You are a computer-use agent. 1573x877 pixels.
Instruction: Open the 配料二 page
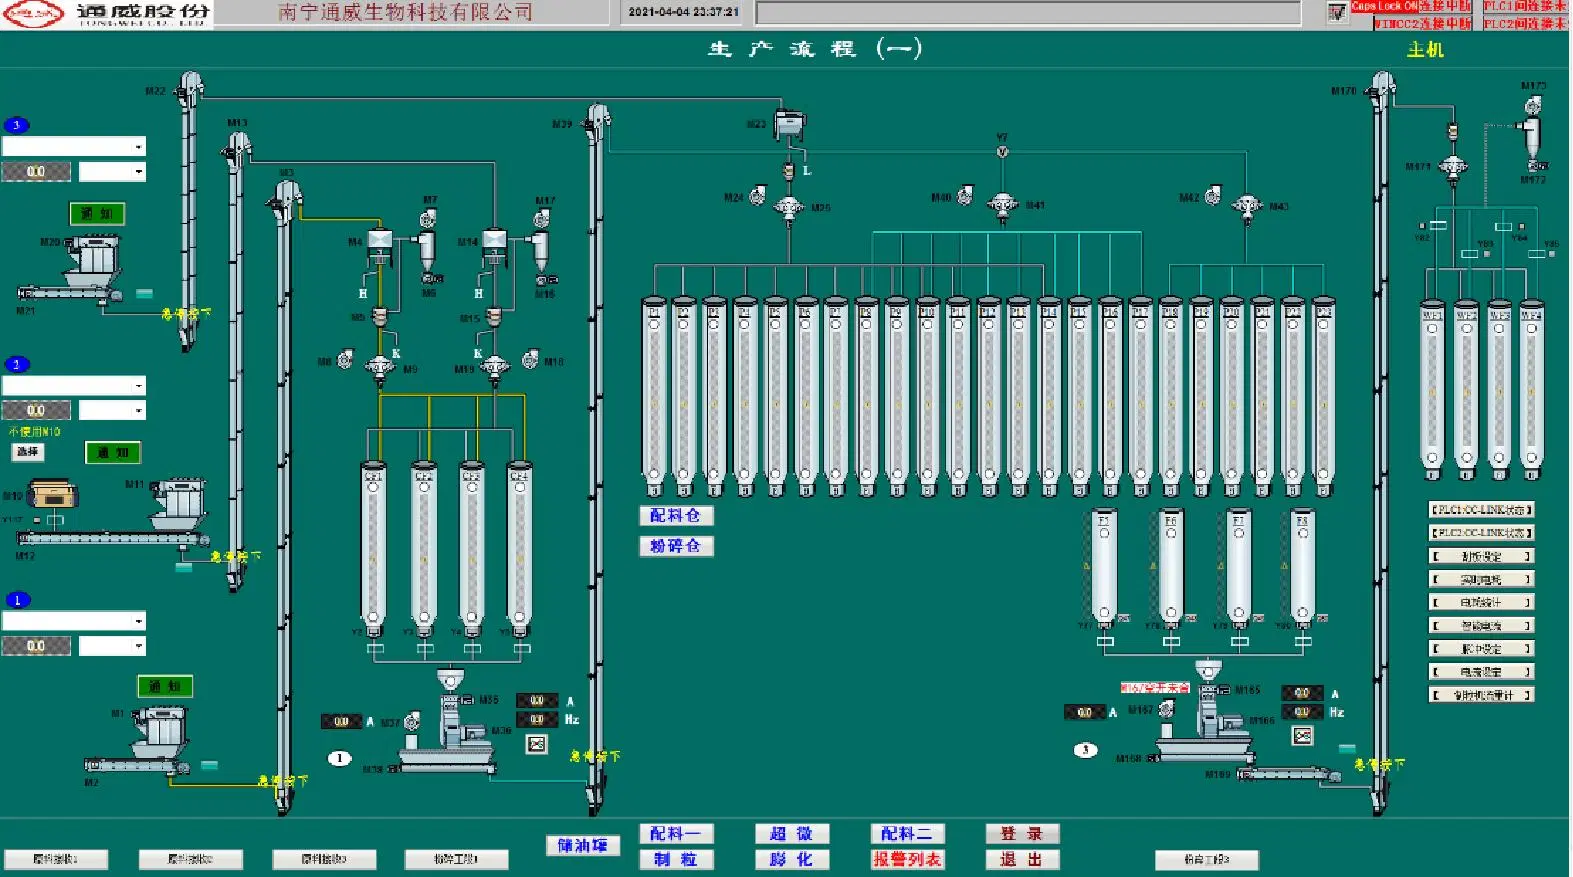(907, 833)
